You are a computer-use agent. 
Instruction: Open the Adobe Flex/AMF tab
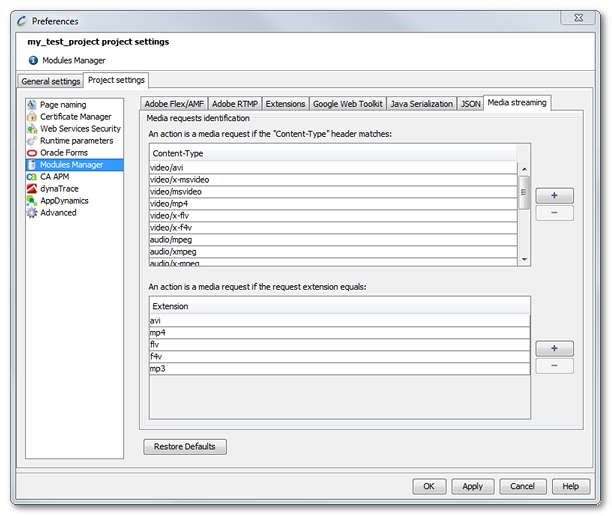coord(173,104)
